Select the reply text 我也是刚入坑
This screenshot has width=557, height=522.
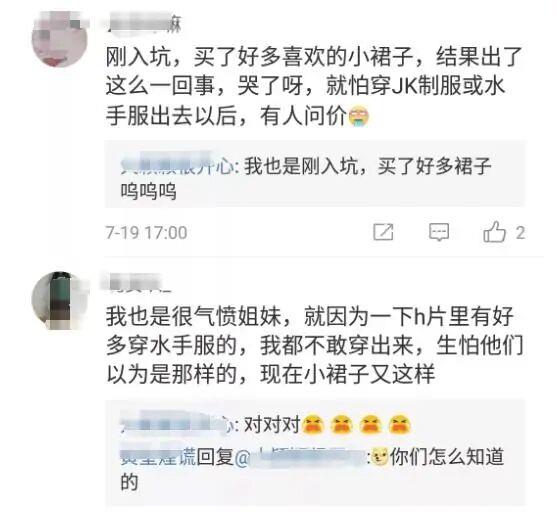tap(301, 166)
